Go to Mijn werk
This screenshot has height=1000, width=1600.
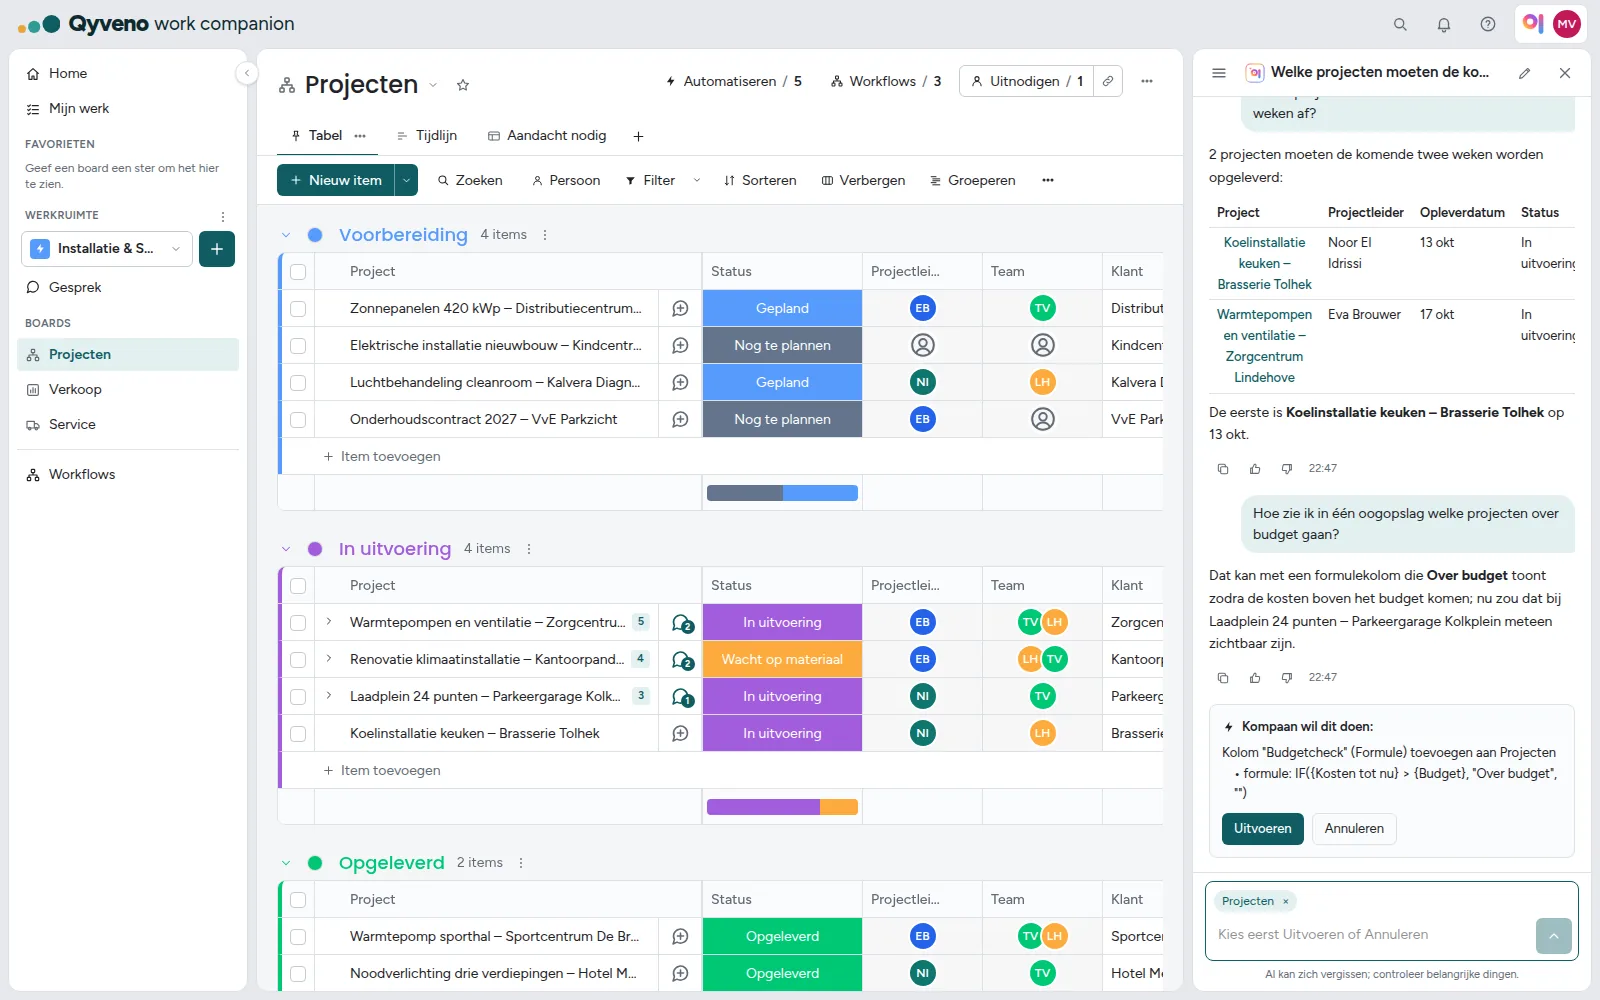point(128,109)
